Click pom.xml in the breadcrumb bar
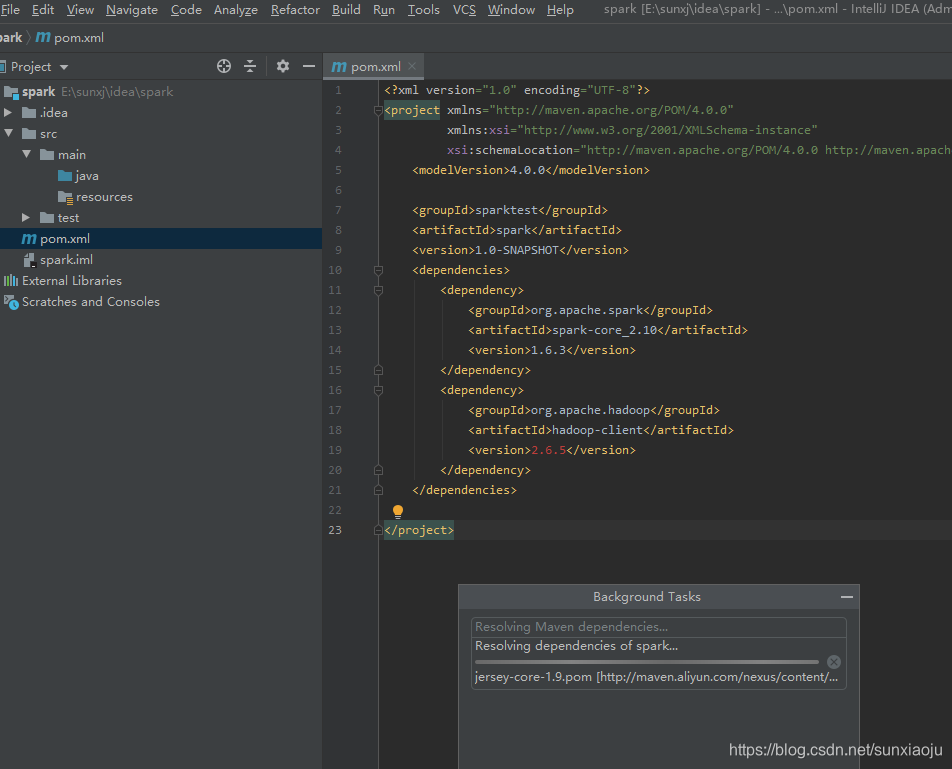 [x=70, y=38]
